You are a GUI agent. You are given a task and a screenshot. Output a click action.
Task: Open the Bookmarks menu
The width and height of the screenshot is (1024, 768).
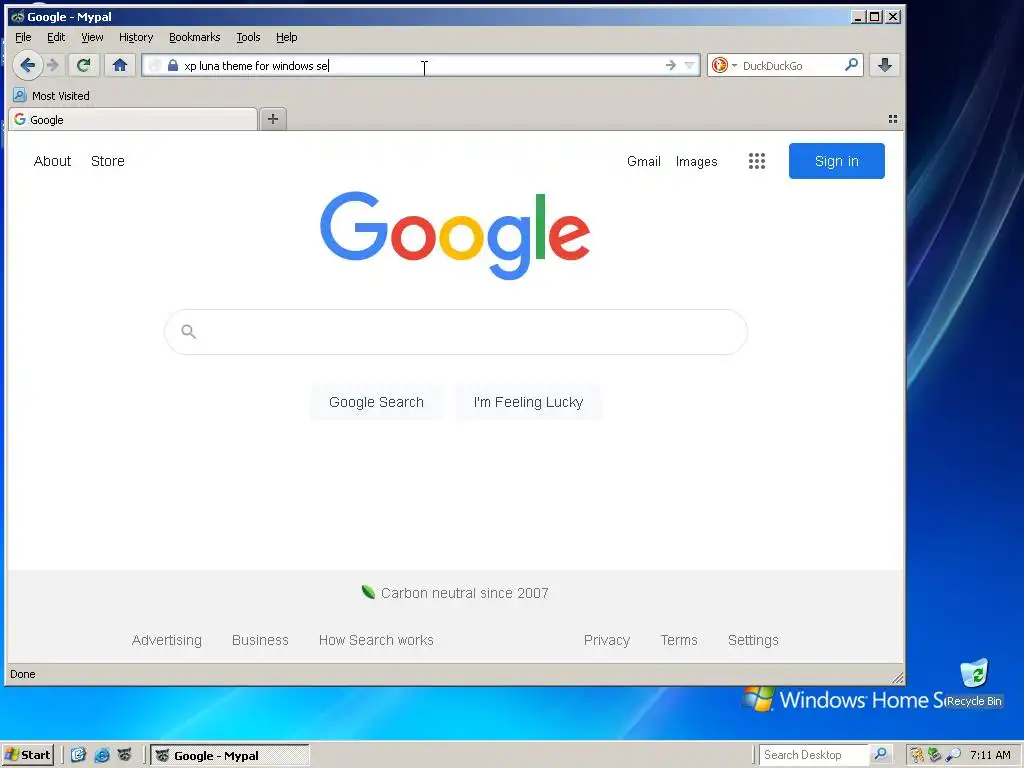pyautogui.click(x=195, y=37)
